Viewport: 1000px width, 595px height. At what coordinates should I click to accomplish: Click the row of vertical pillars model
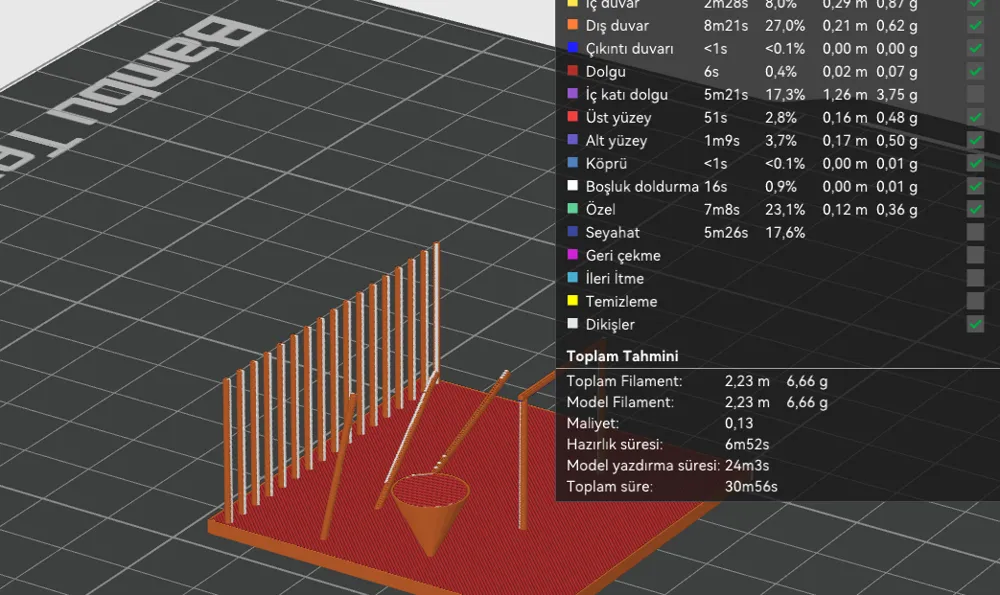click(332, 383)
